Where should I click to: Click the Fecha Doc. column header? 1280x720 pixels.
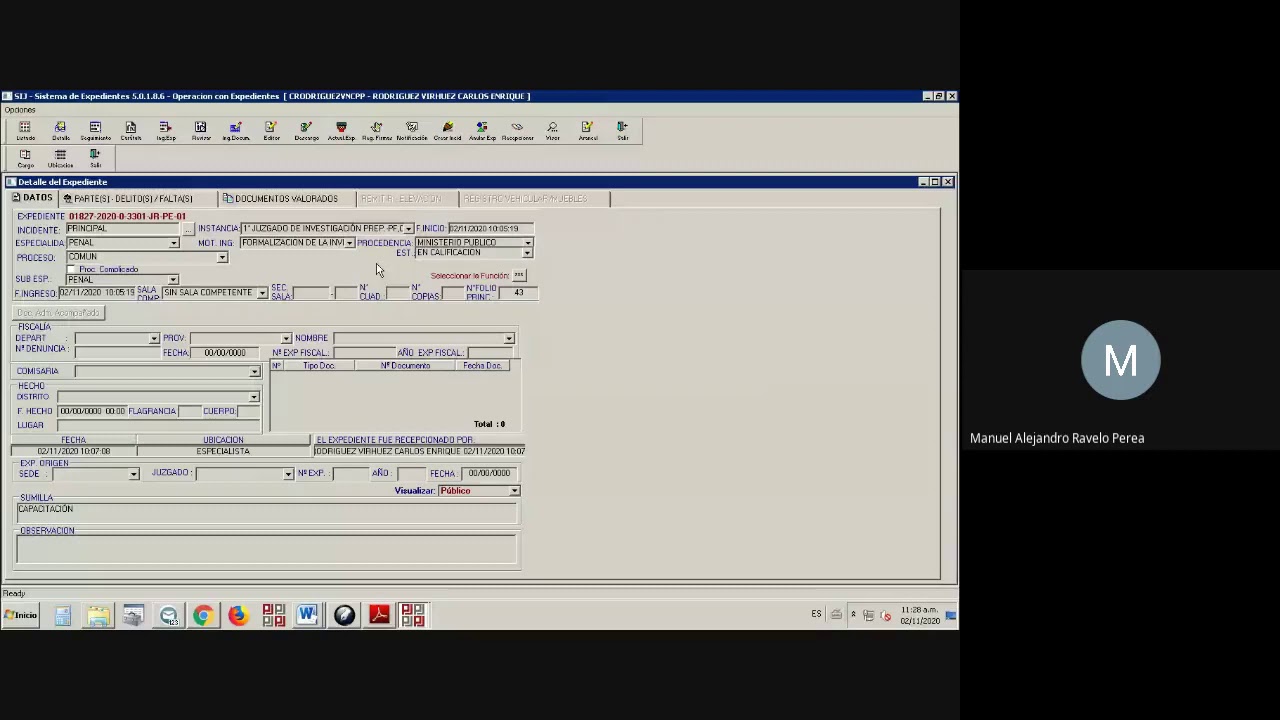tap(482, 366)
